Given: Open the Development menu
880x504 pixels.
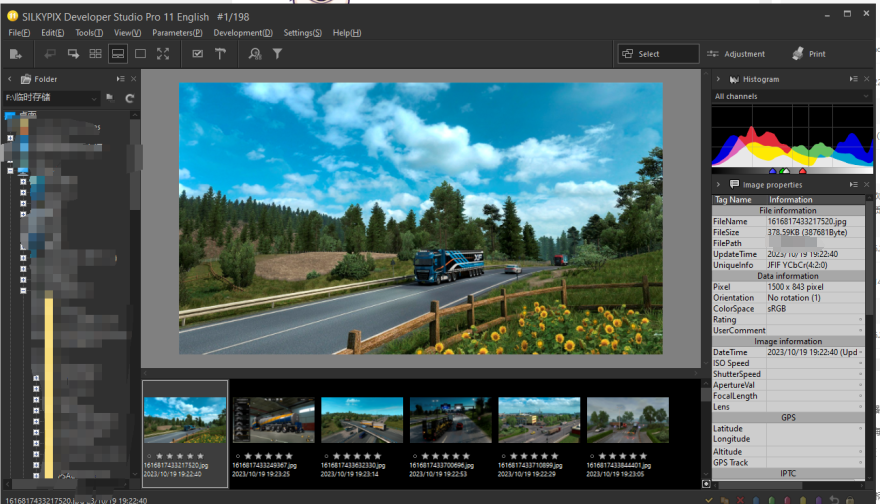Looking at the screenshot, I should tap(243, 33).
